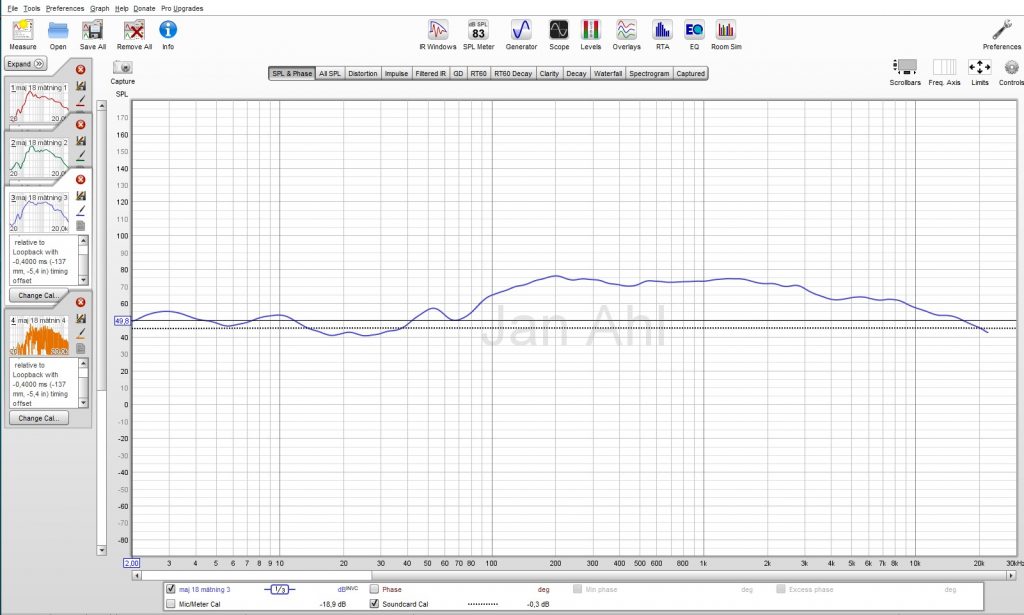Click right arrow of graph horizontal scrollbar
This screenshot has height=615, width=1024.
point(1012,575)
